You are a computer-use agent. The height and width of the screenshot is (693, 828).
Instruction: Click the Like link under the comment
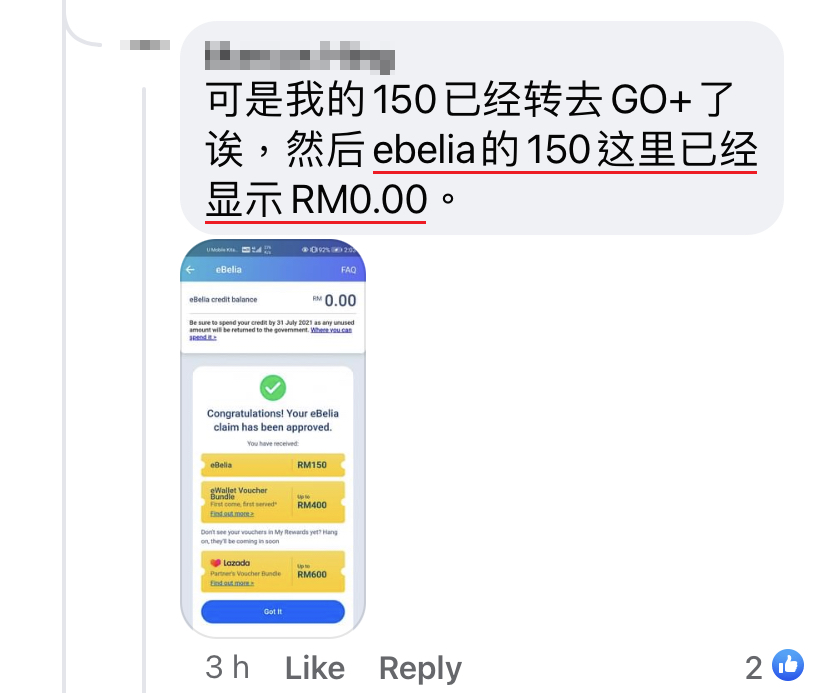point(315,668)
